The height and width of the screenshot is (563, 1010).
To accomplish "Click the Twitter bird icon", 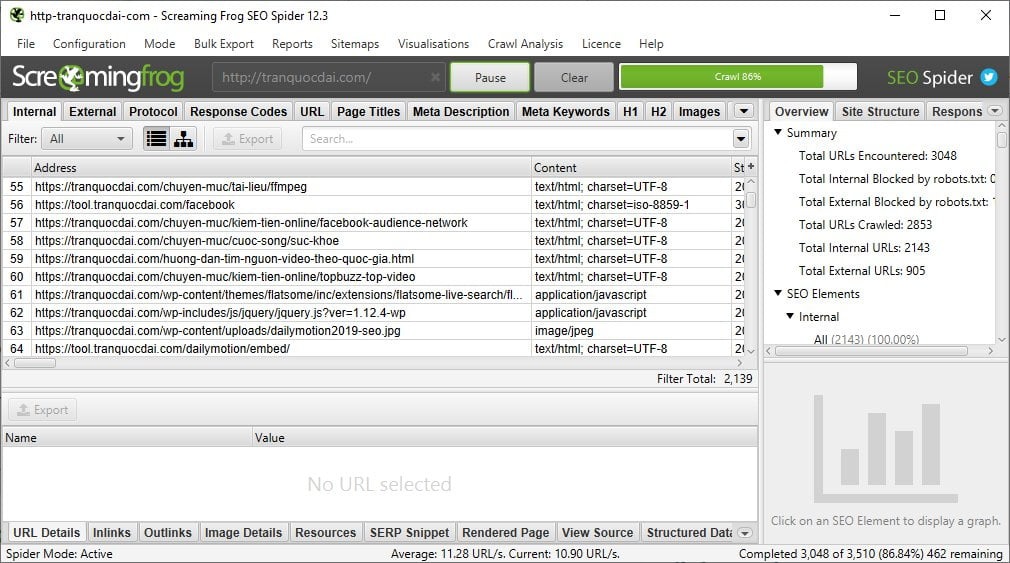I will coord(988,78).
